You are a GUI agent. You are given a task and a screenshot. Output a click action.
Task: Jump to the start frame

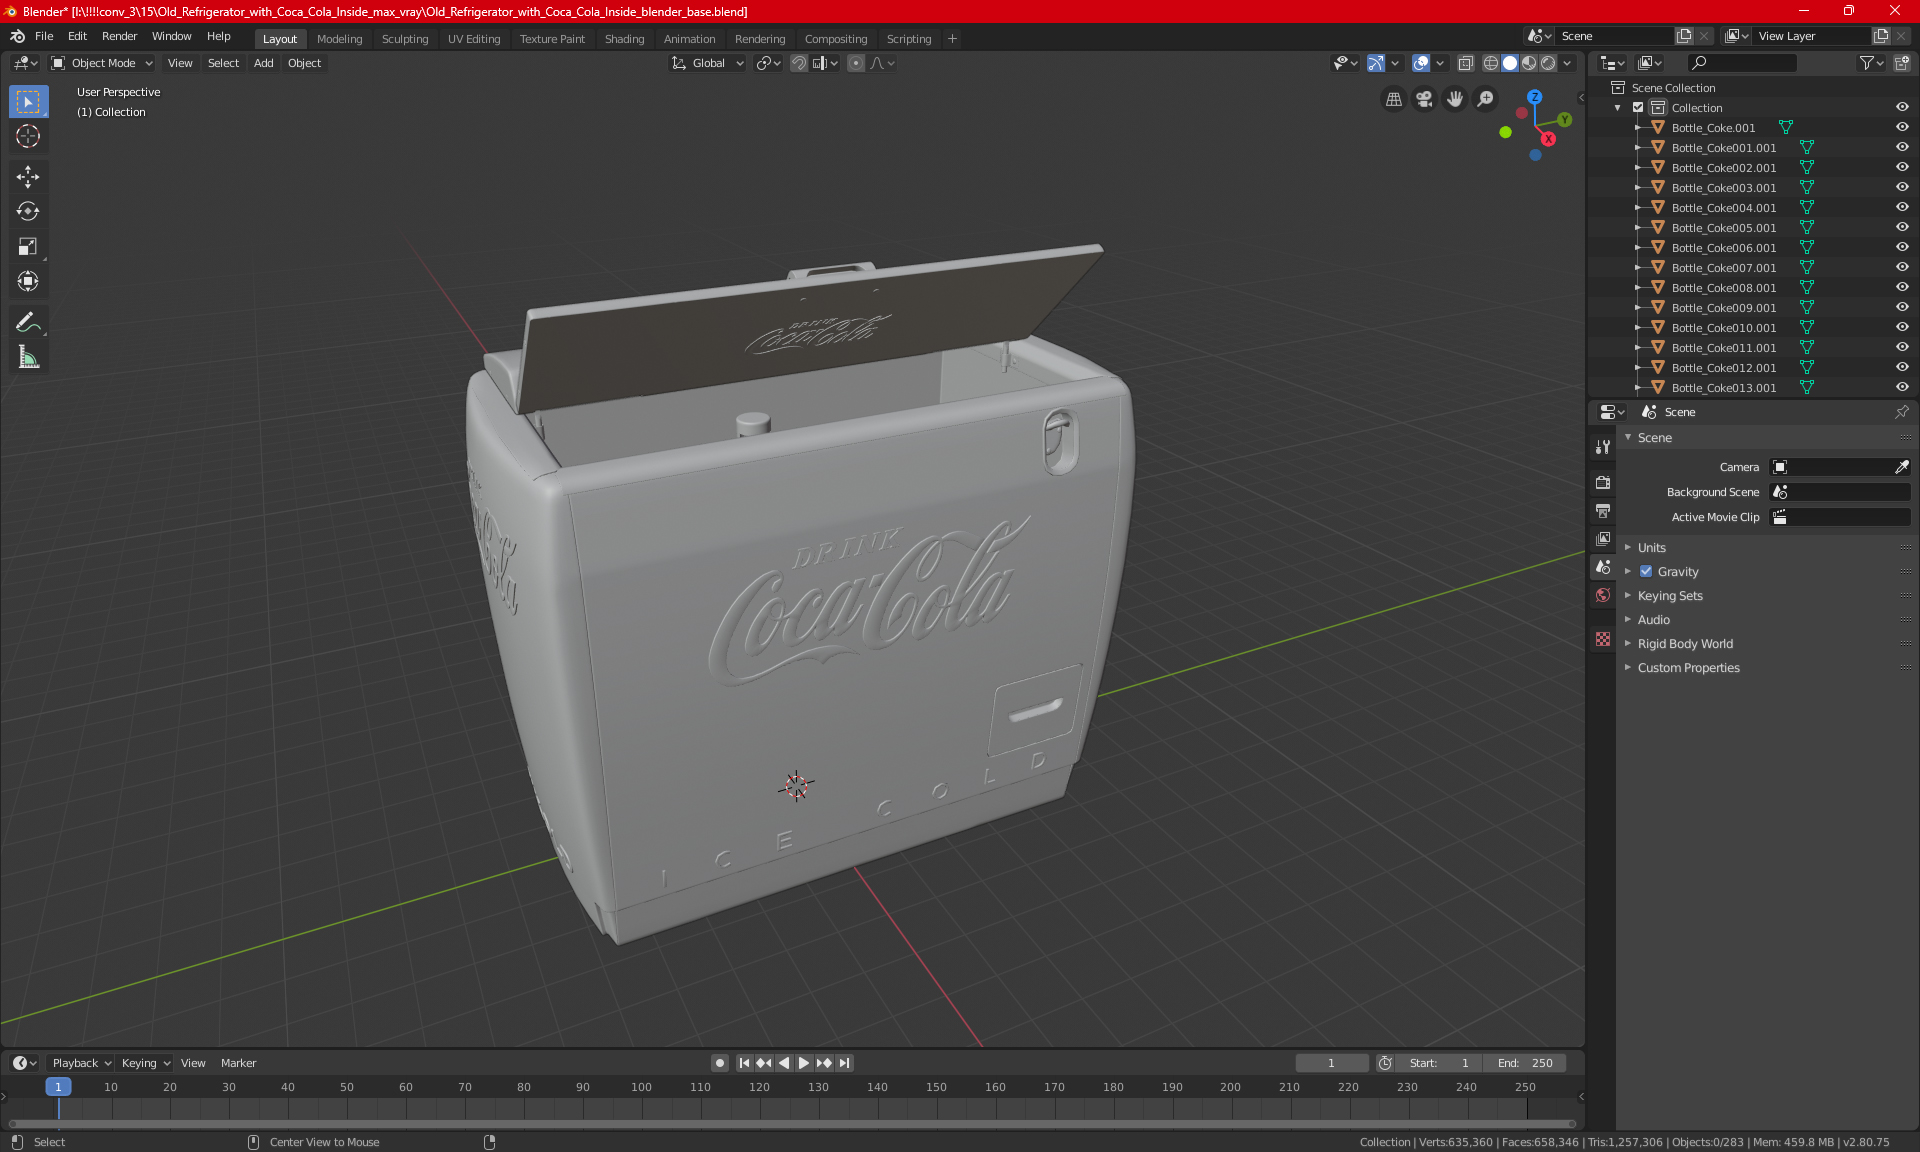coord(744,1063)
